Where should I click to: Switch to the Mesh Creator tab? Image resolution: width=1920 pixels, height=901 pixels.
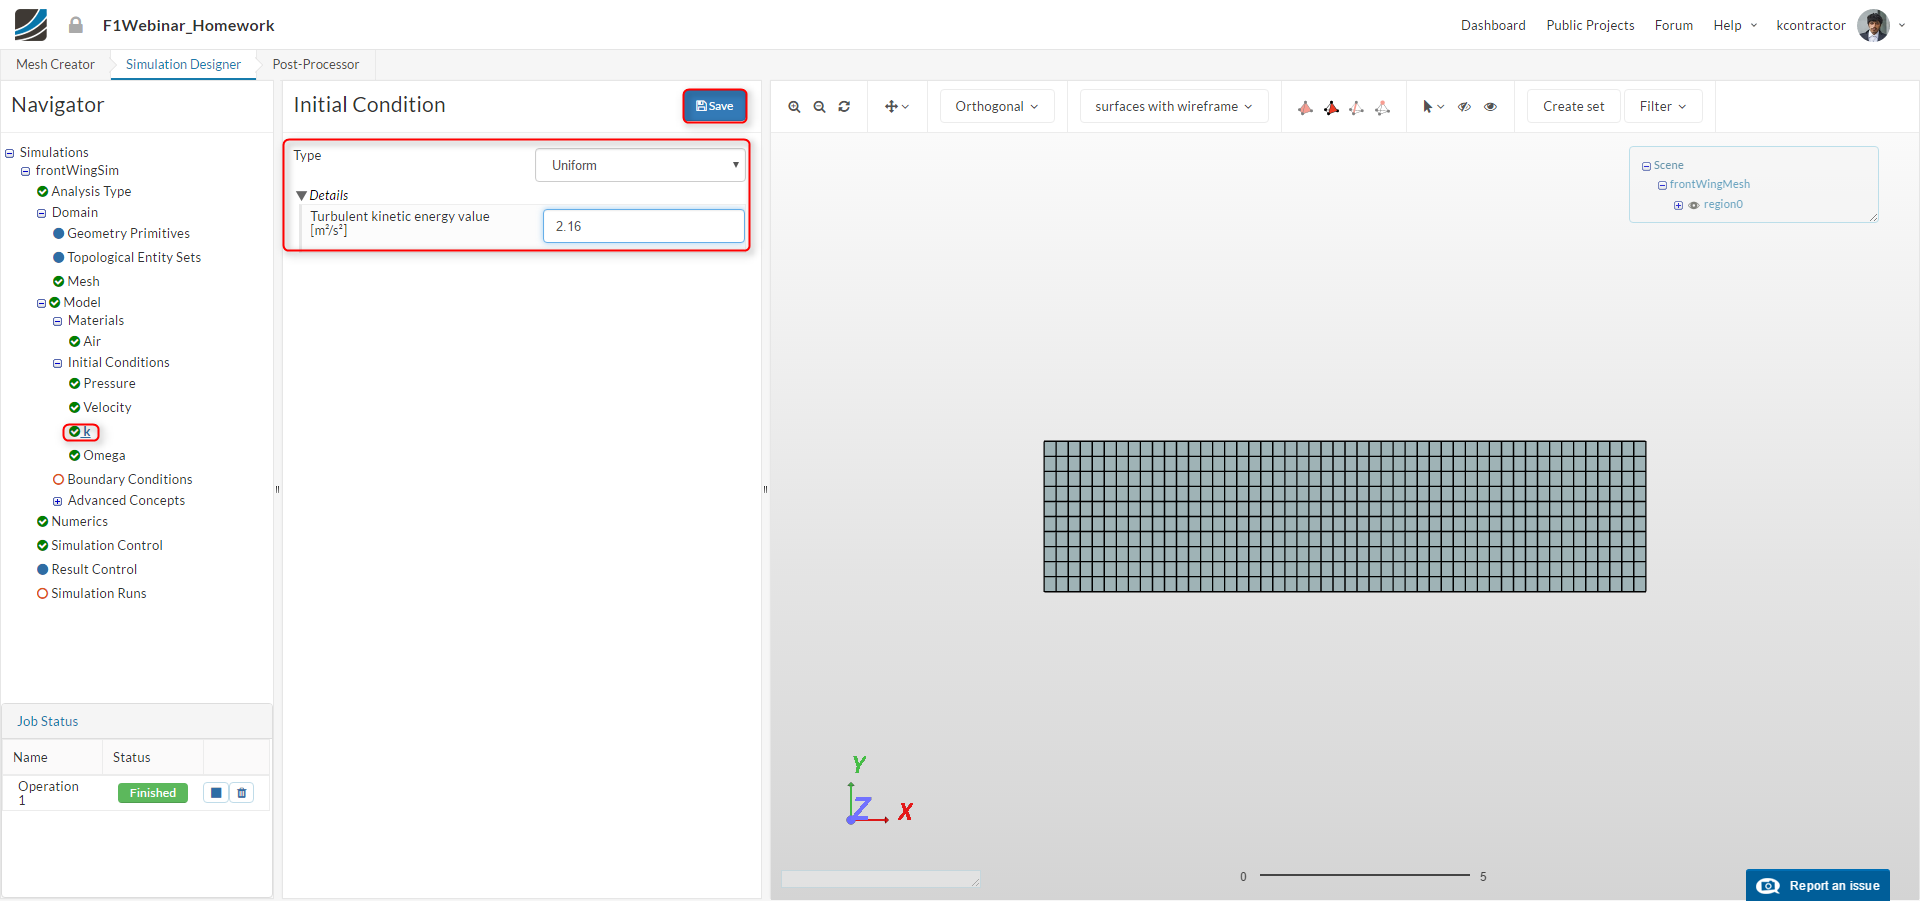(x=55, y=65)
